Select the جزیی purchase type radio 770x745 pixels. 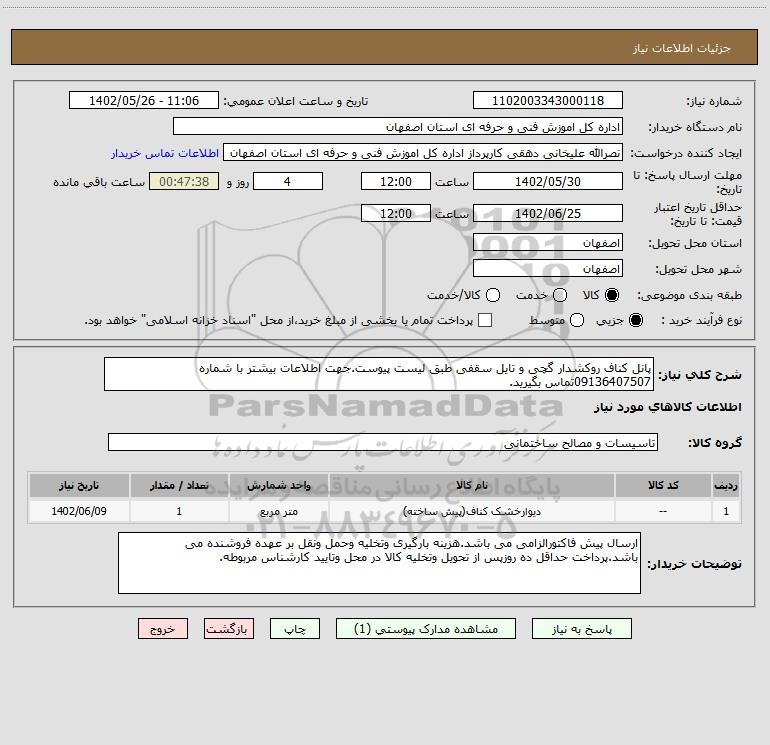635,320
